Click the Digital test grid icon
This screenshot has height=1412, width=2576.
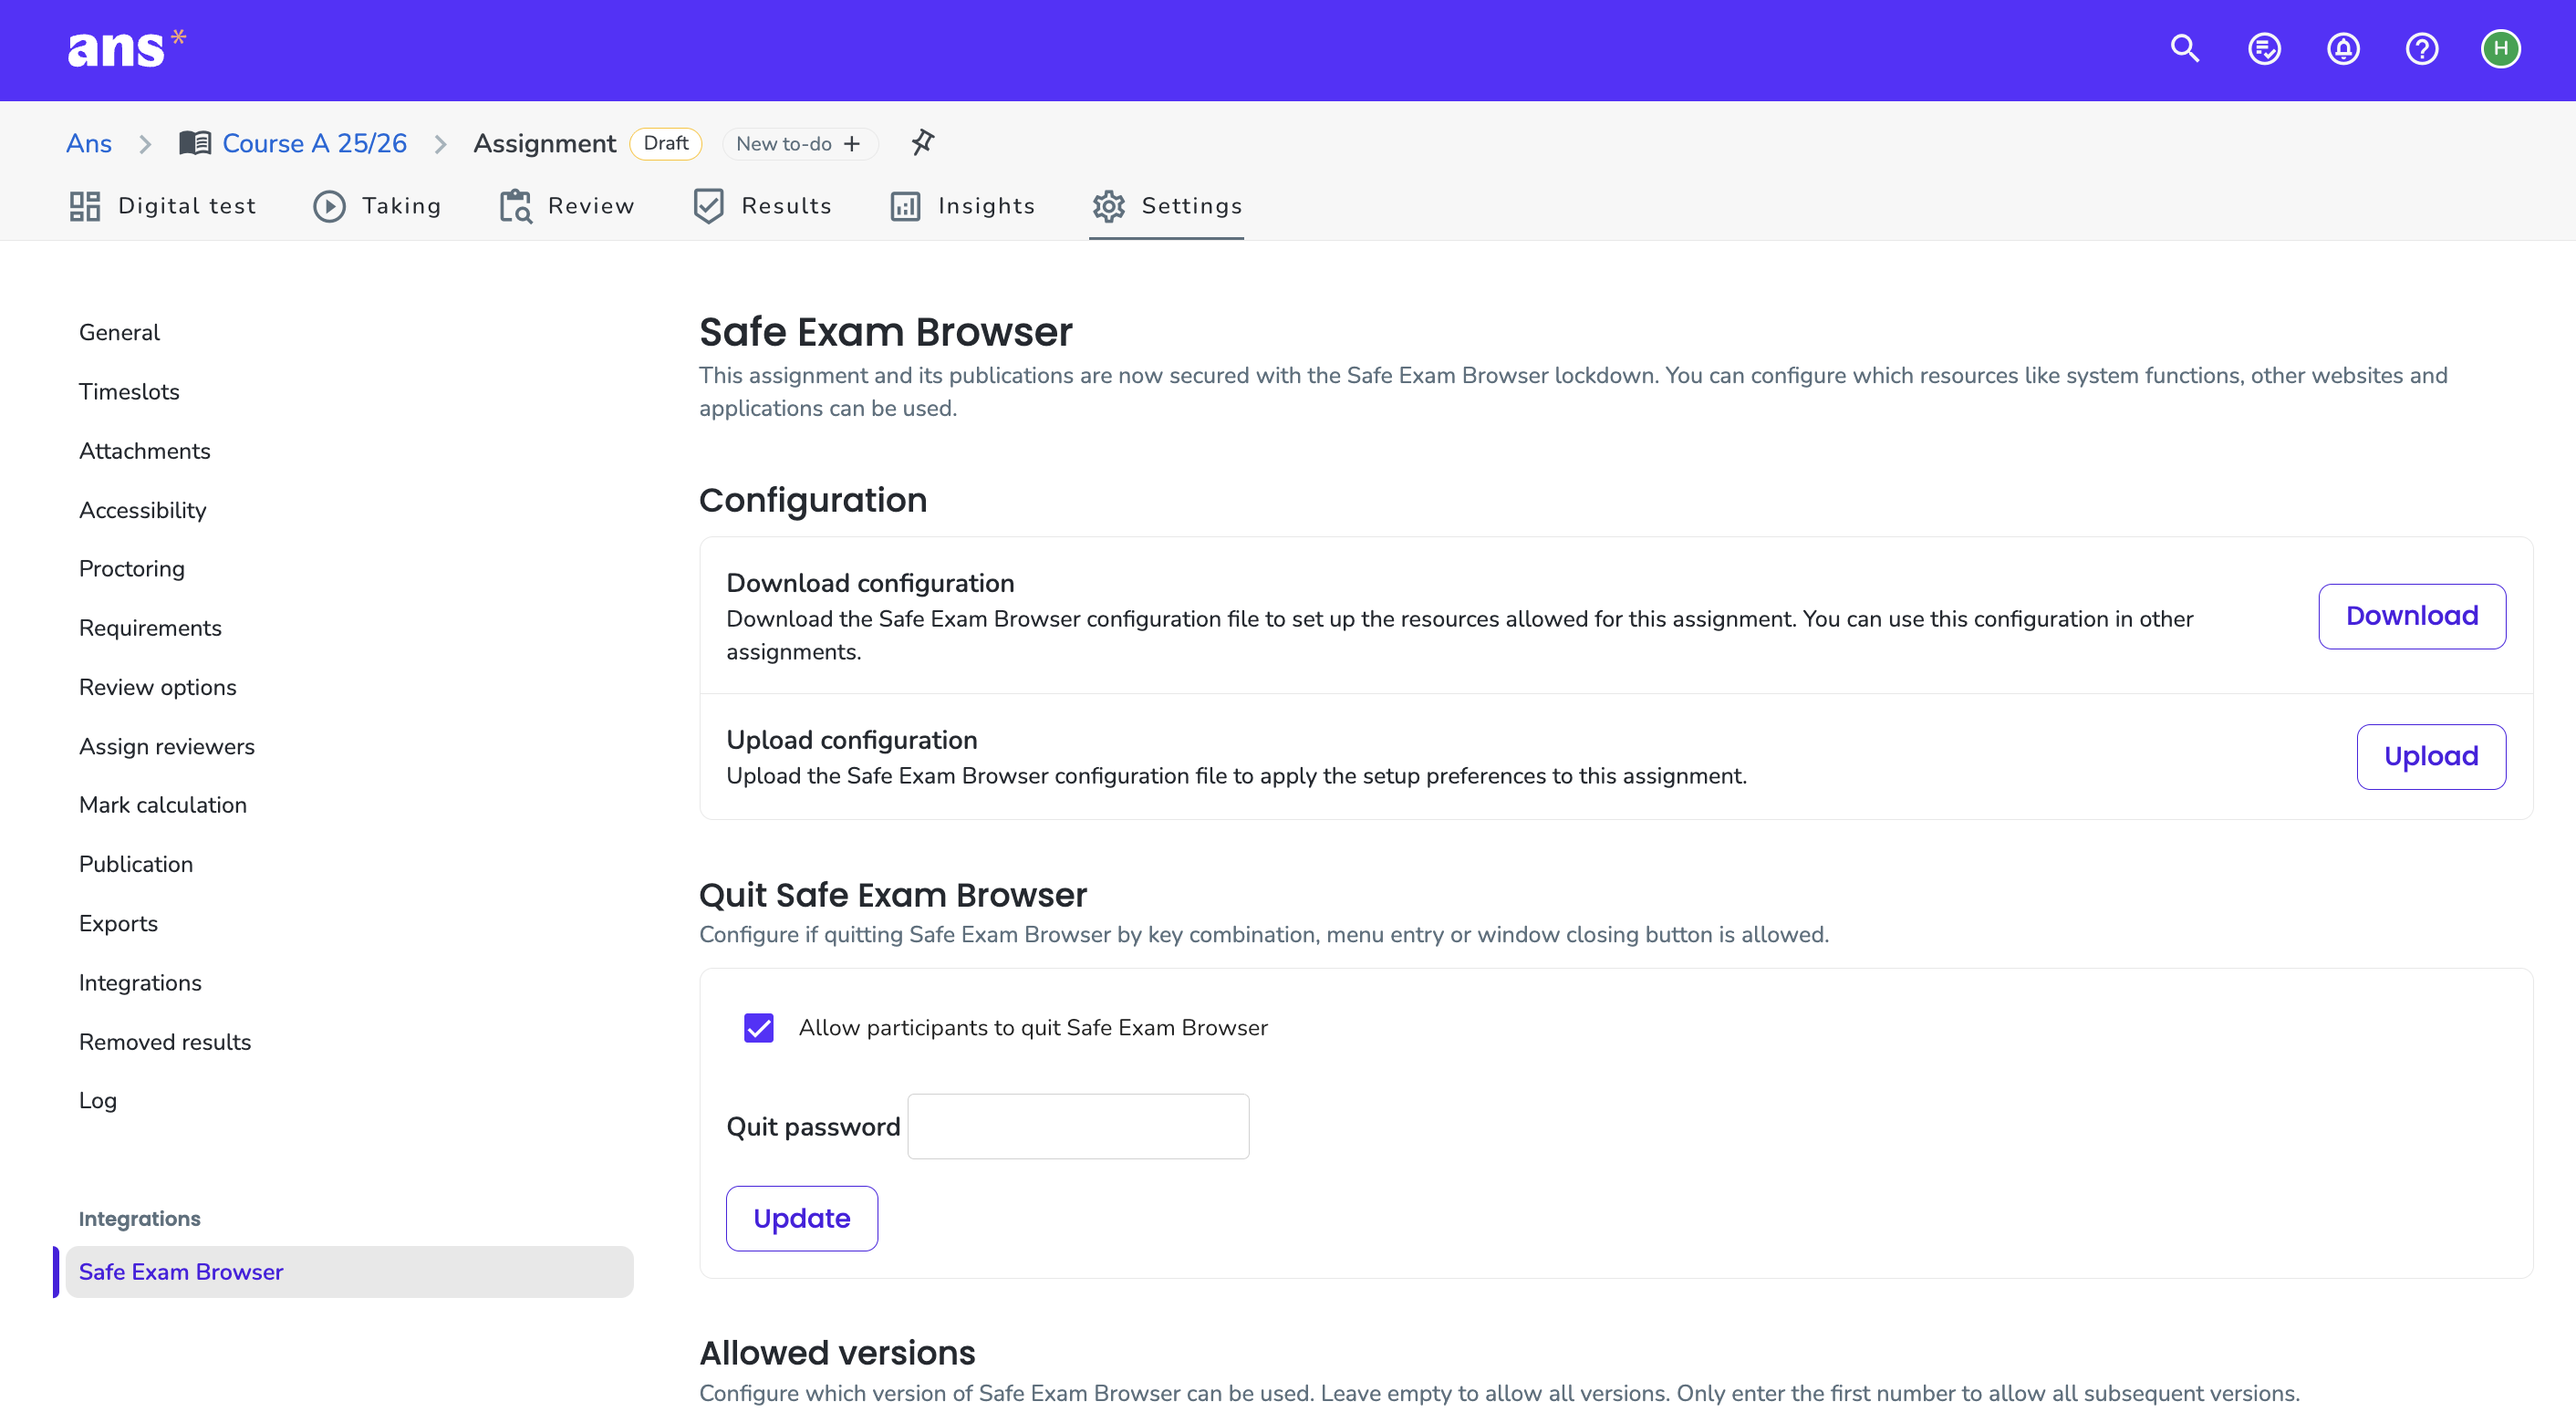pyautogui.click(x=84, y=206)
